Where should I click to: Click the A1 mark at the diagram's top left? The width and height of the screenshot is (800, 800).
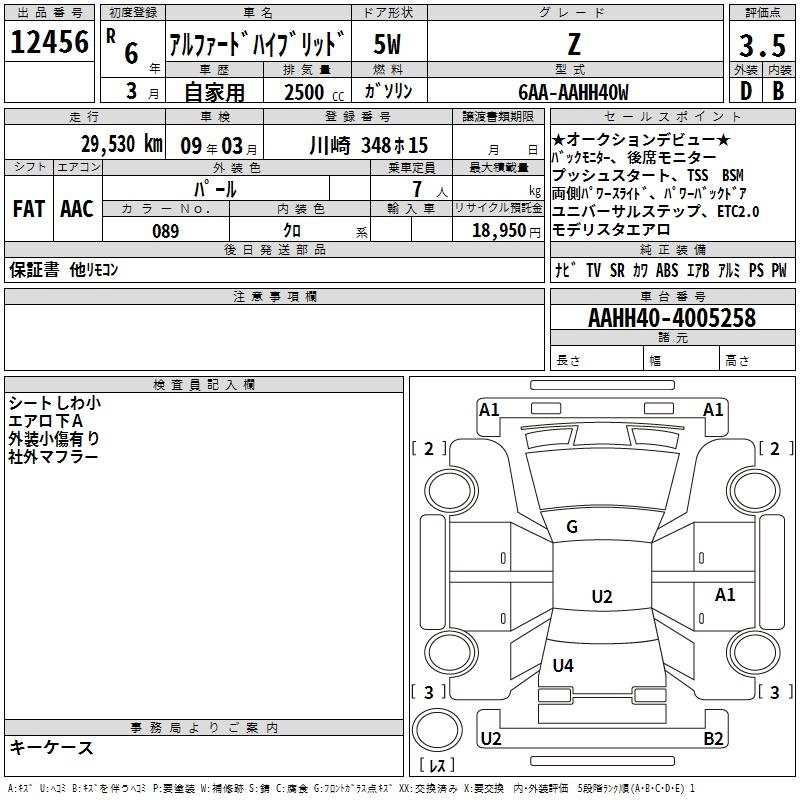tap(489, 409)
